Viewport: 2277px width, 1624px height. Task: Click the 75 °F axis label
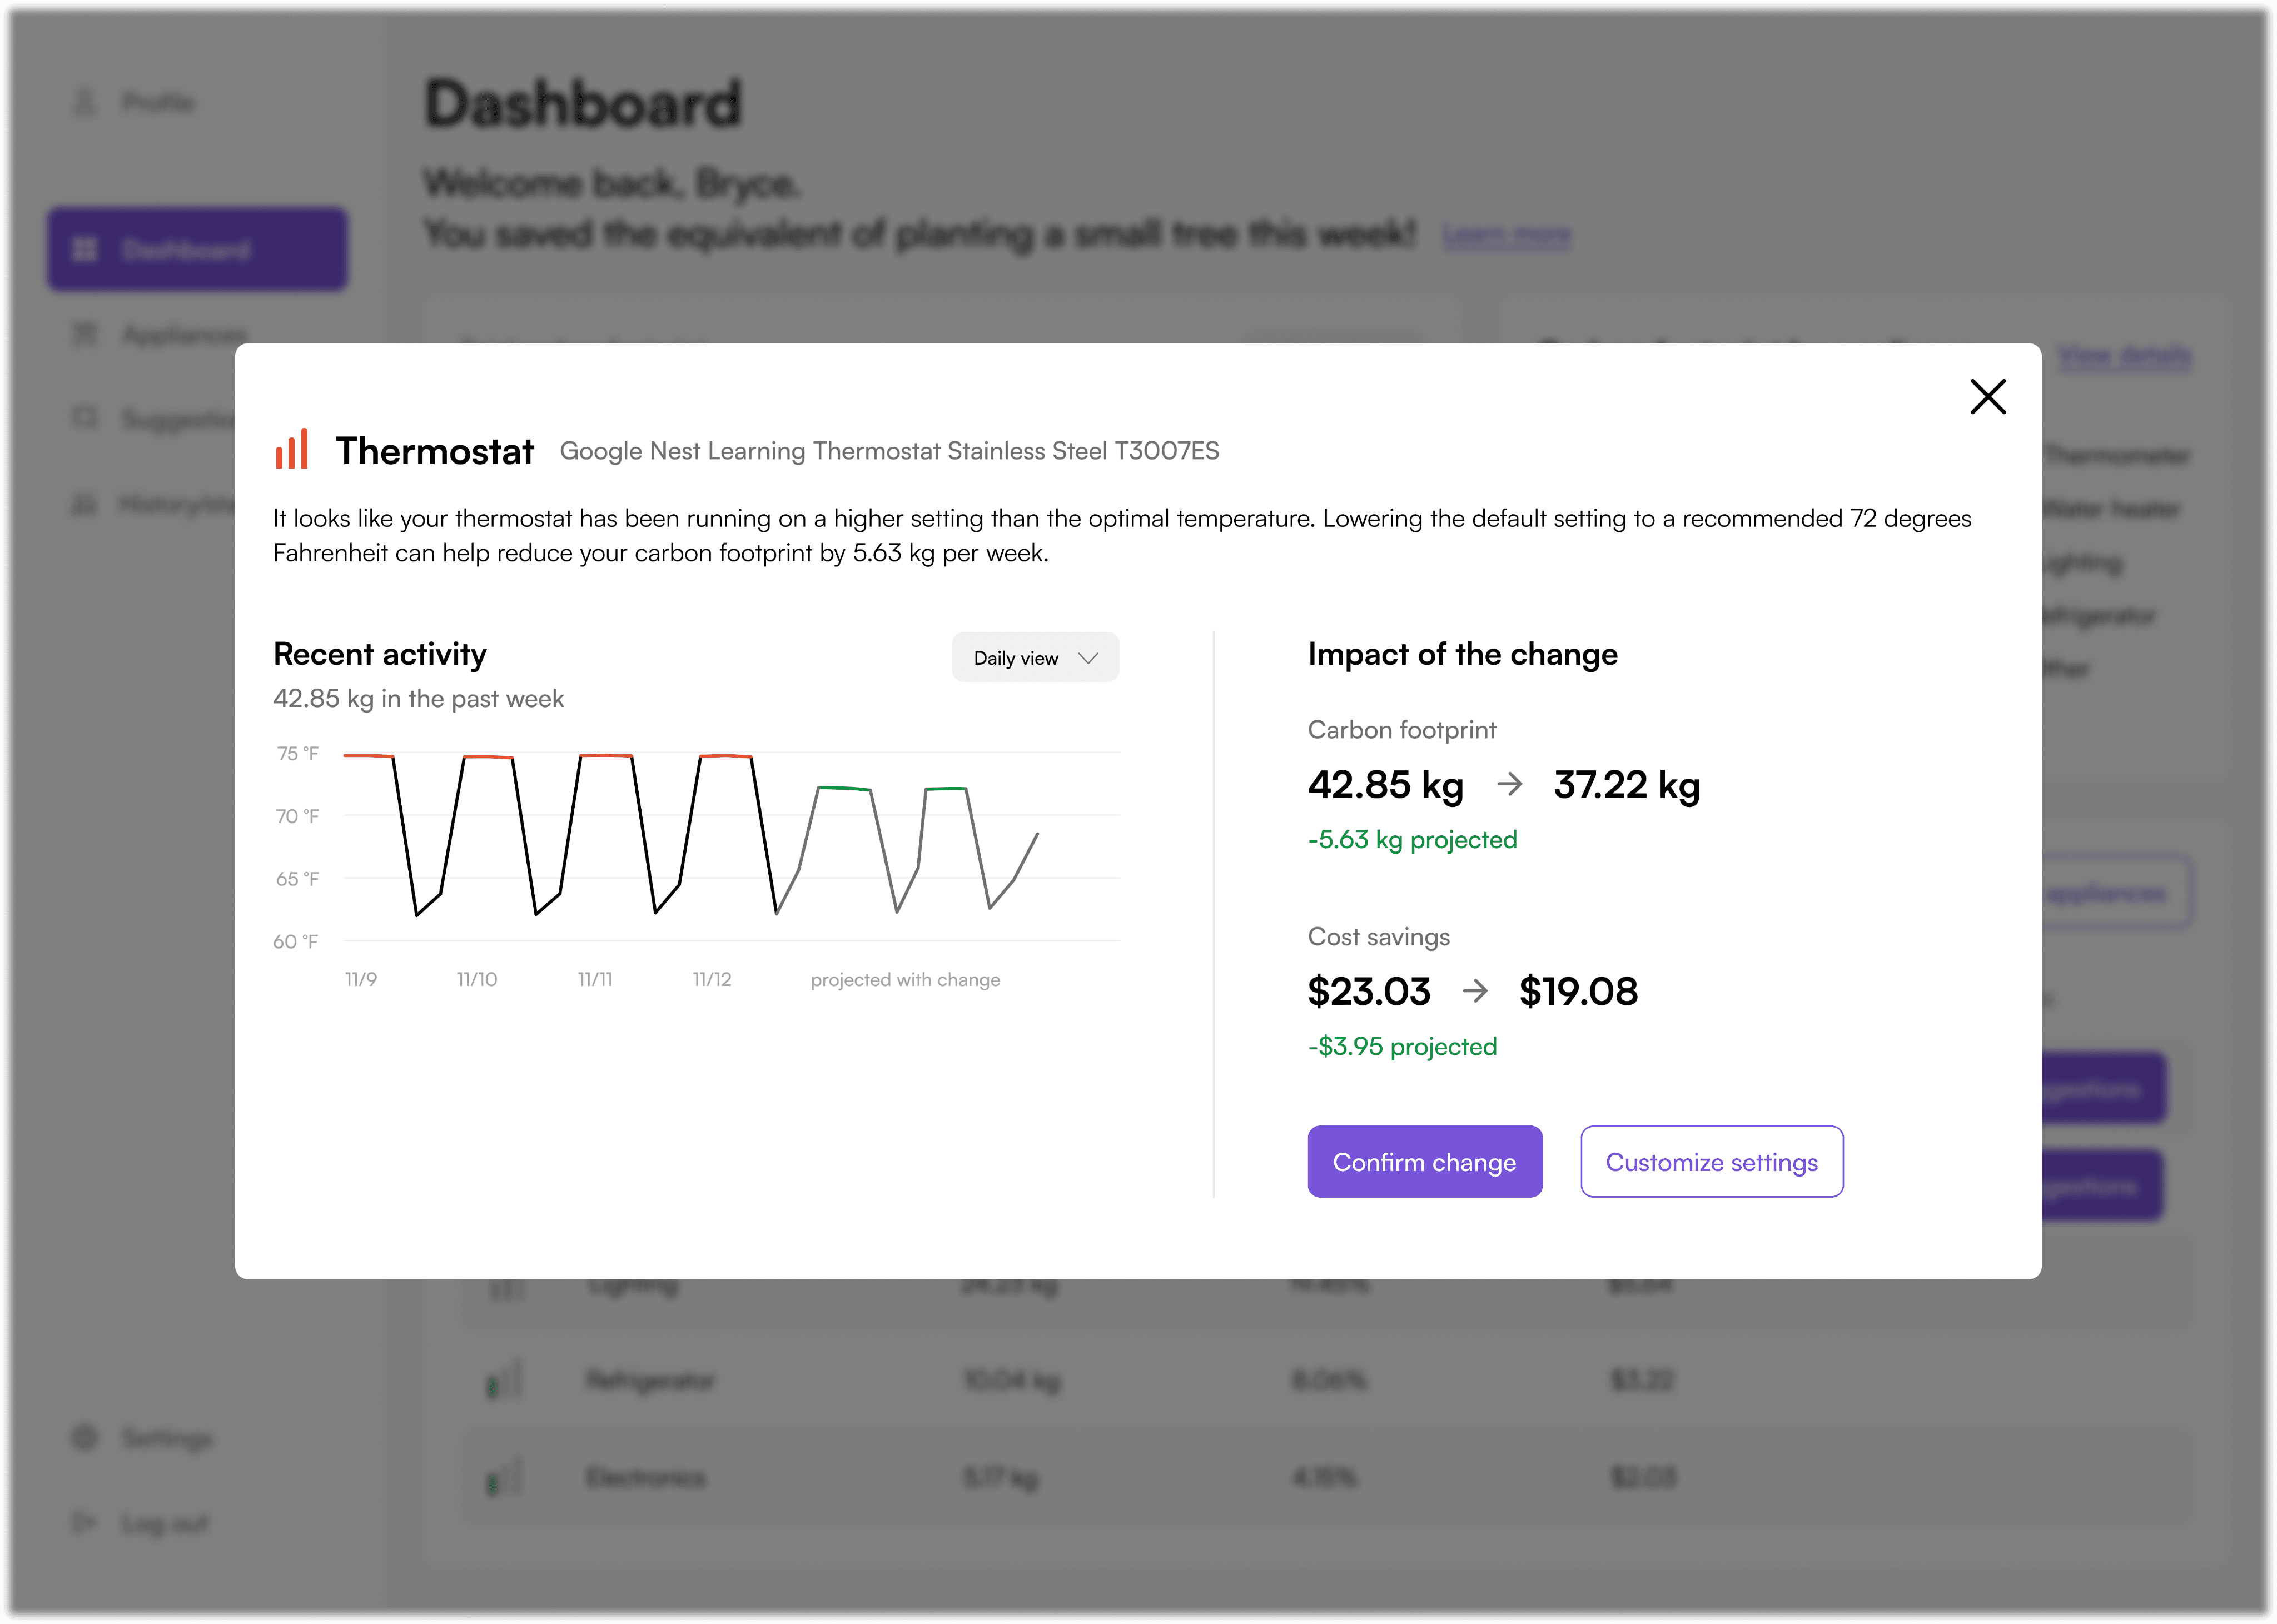297,754
